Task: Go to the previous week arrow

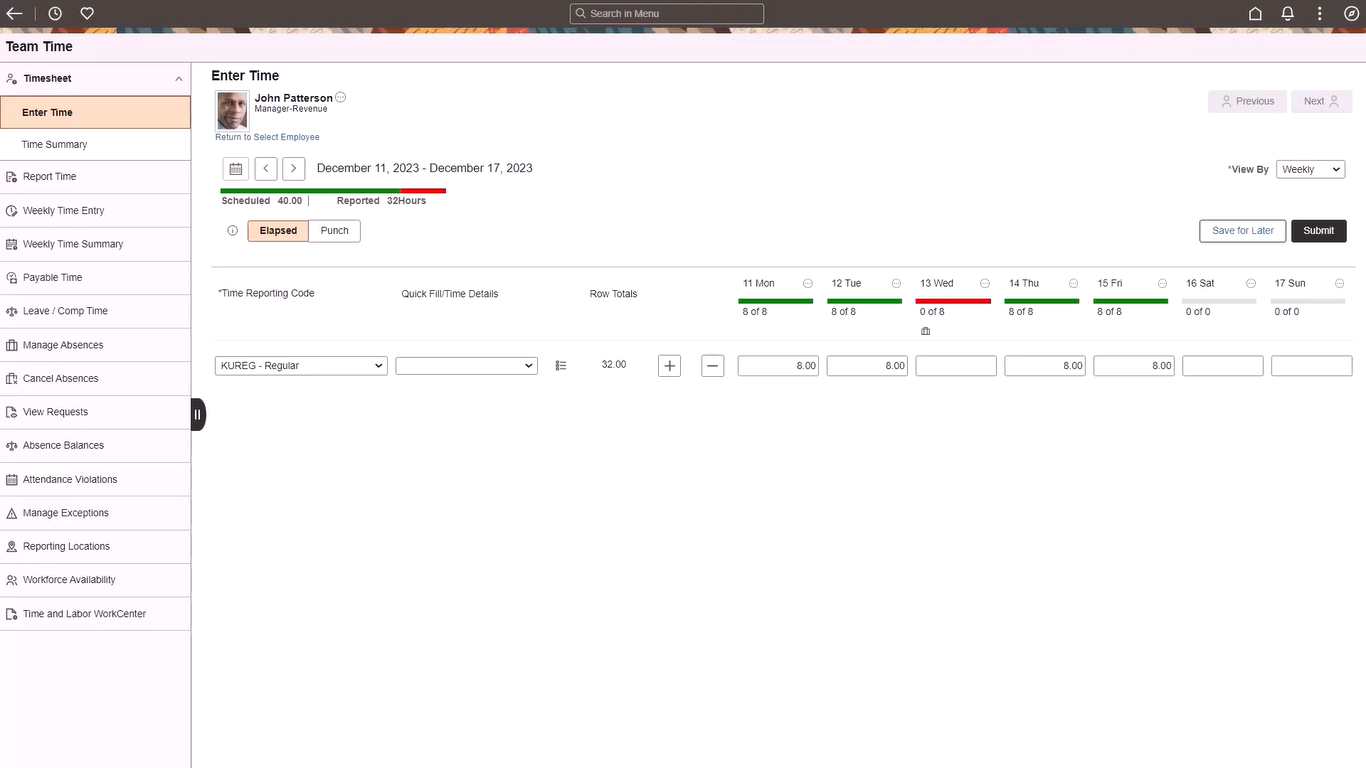Action: [x=266, y=169]
